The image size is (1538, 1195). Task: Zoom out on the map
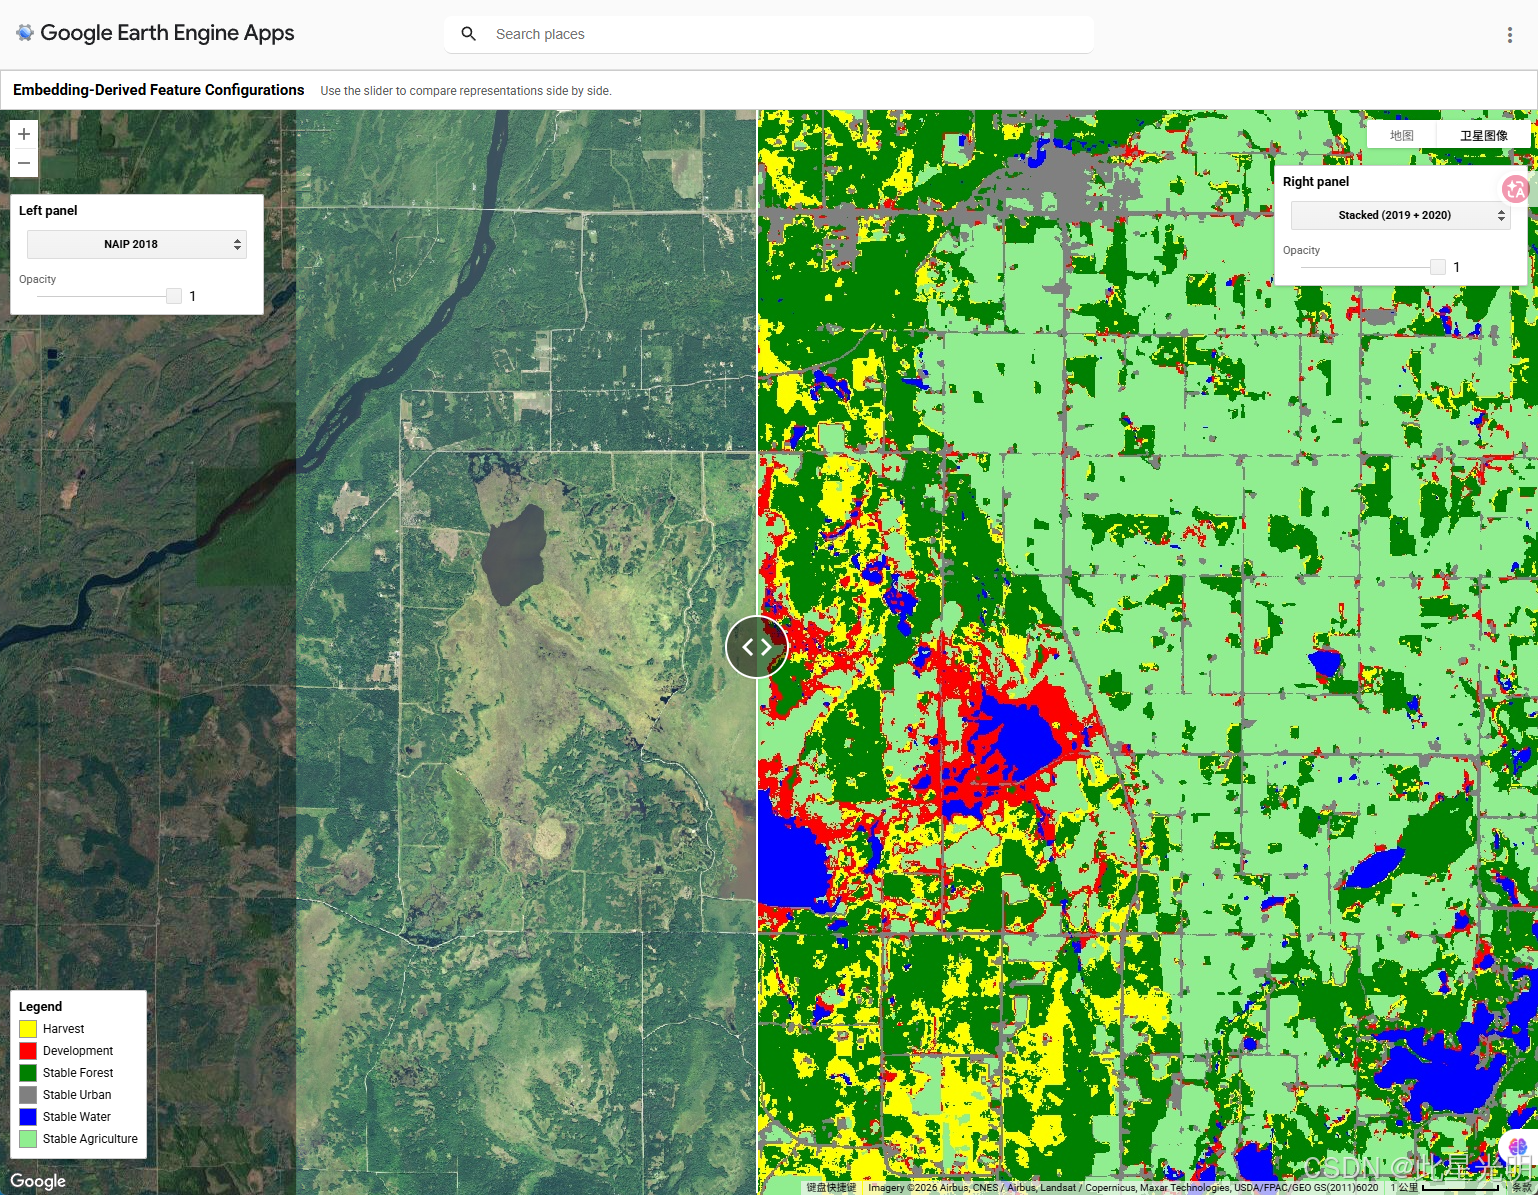tap(24, 163)
